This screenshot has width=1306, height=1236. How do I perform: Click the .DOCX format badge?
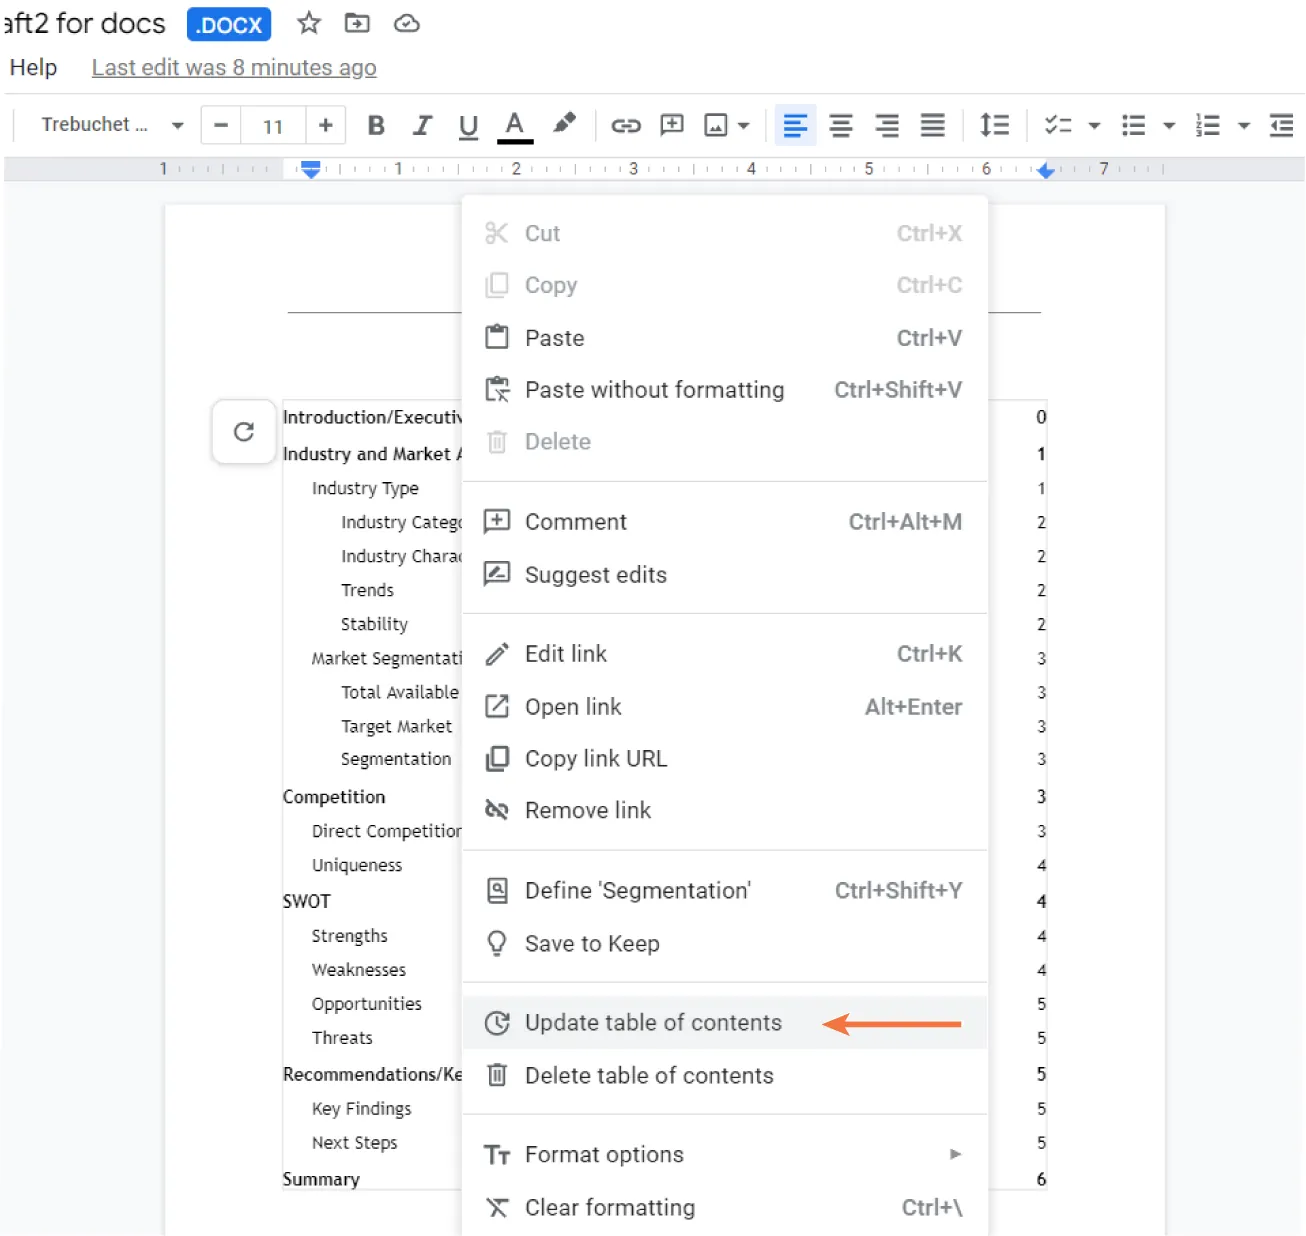pyautogui.click(x=228, y=24)
